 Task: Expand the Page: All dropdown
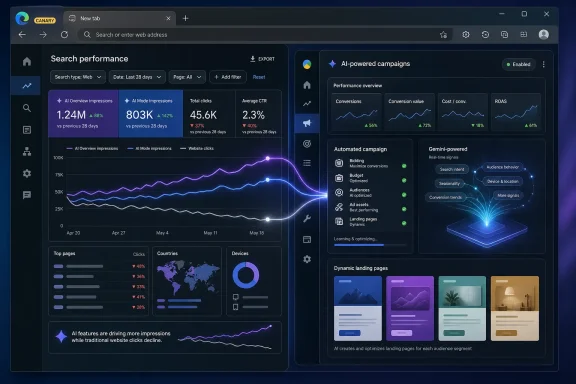pos(187,77)
